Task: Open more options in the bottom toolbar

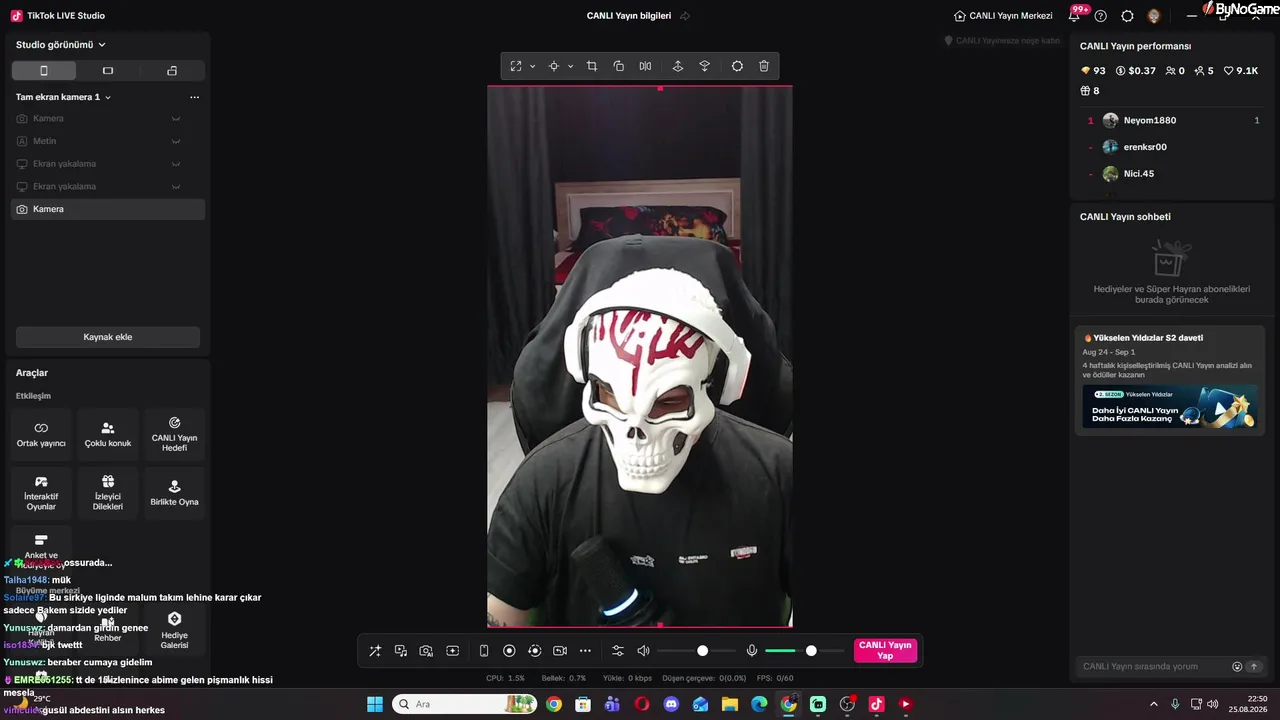Action: [585, 651]
